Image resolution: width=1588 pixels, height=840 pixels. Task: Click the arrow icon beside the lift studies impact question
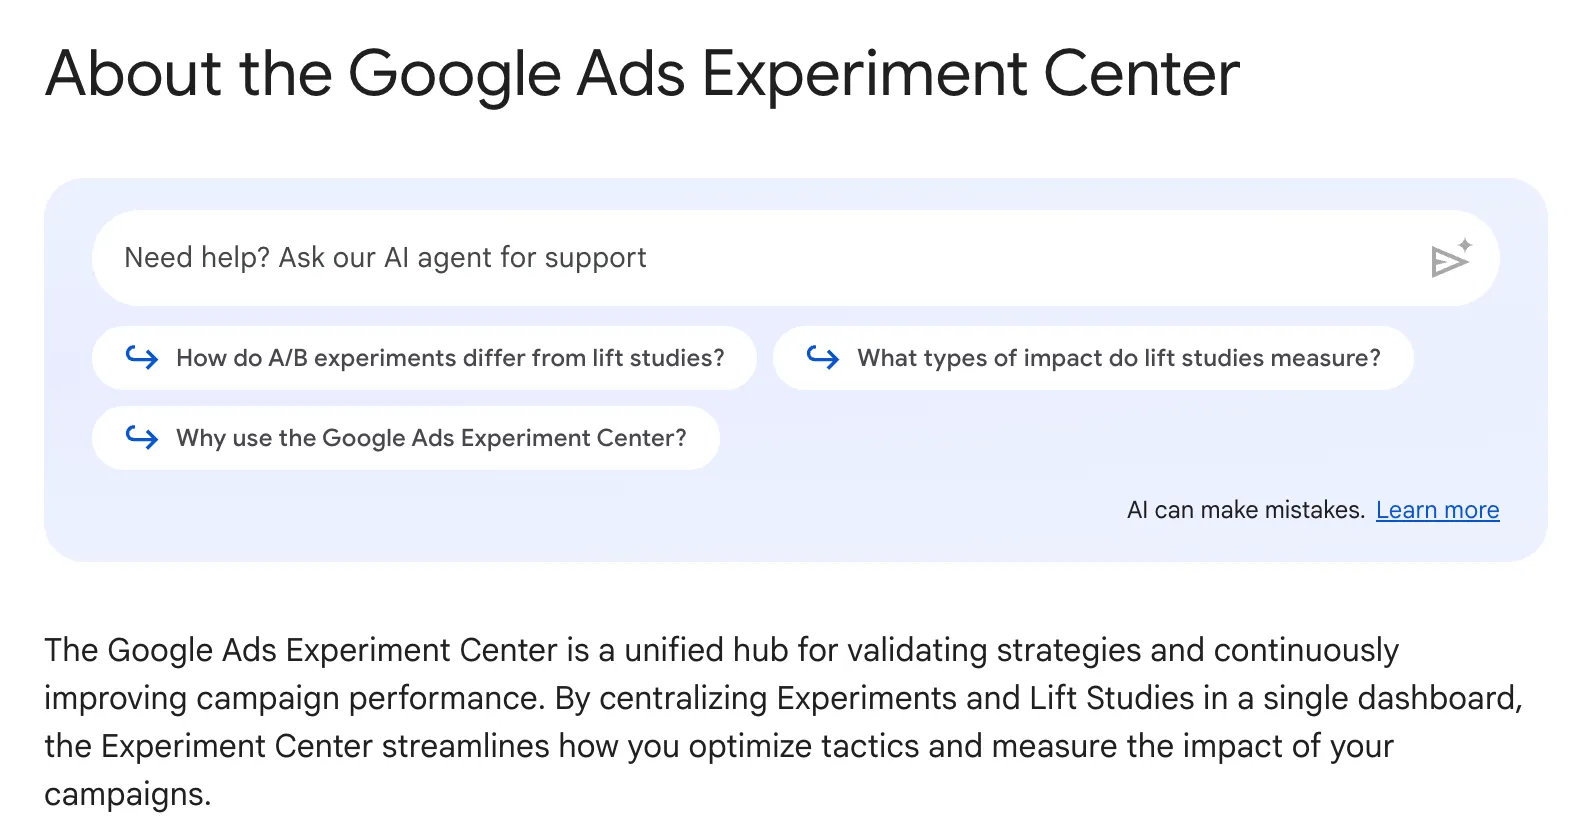[823, 357]
